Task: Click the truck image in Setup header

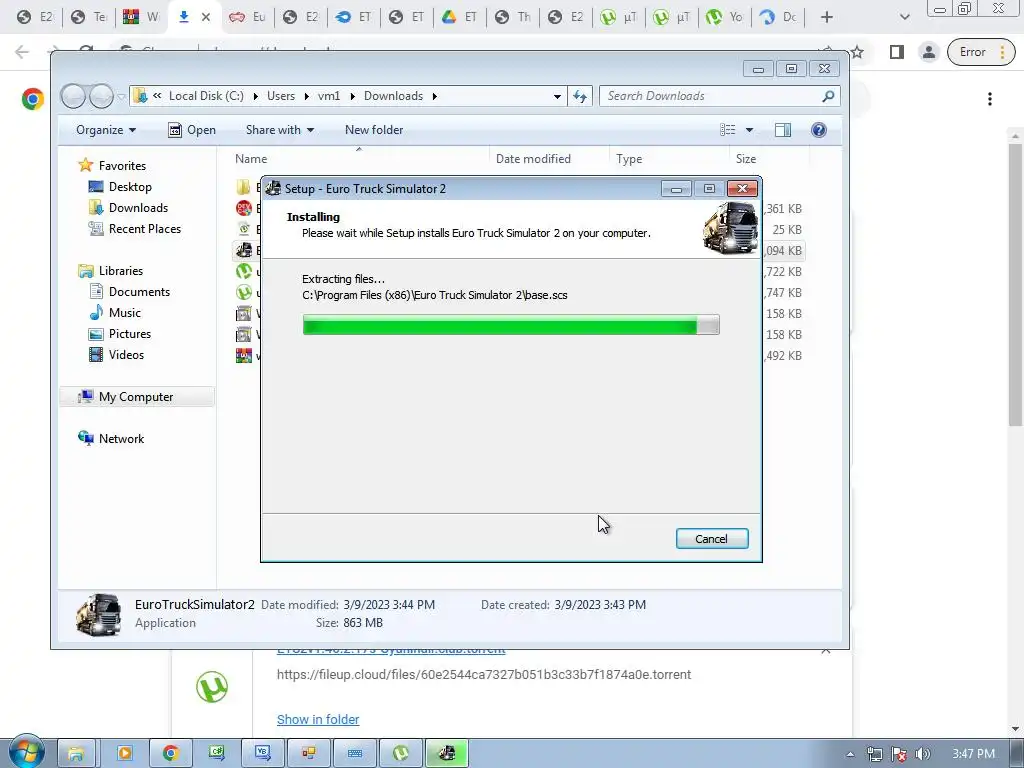Action: (731, 227)
